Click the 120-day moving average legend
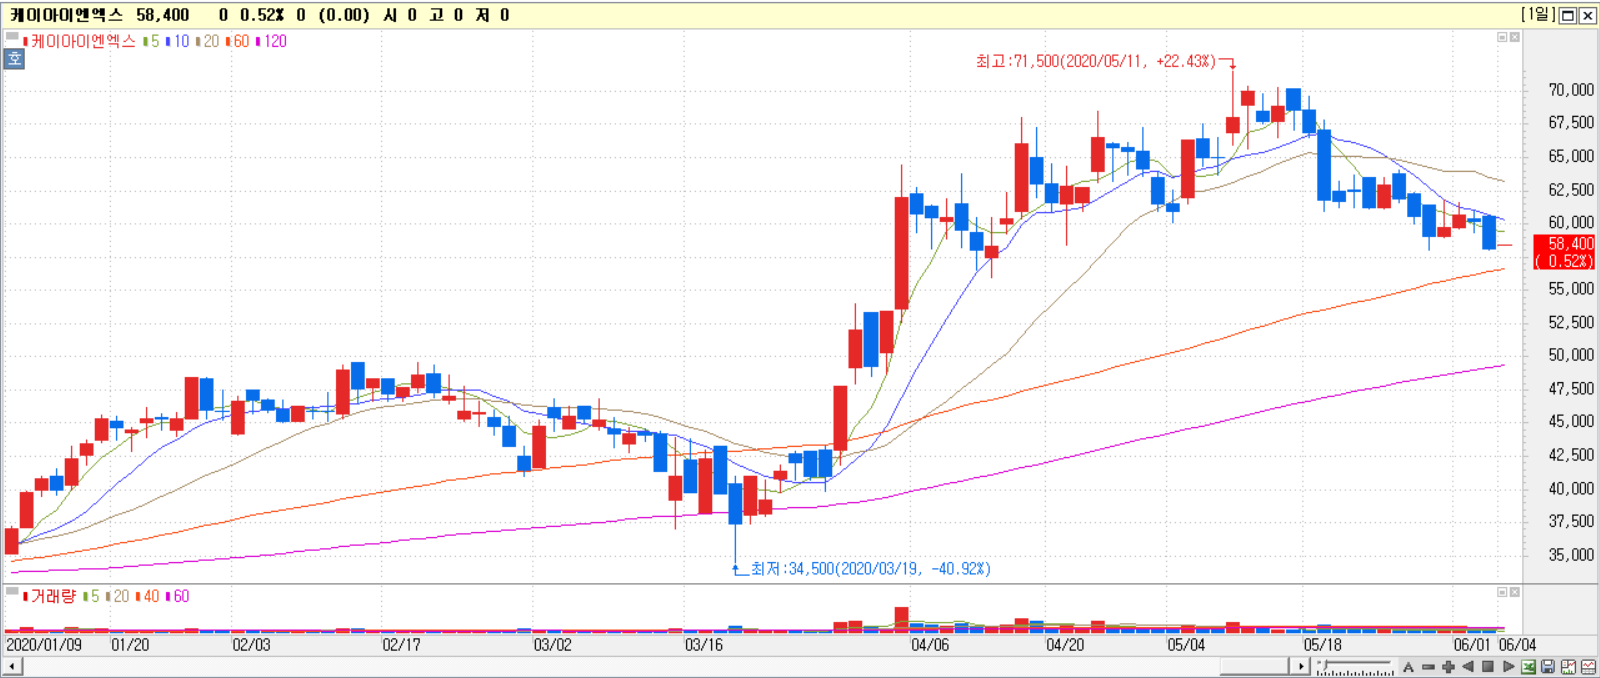The image size is (1600, 678). (272, 41)
